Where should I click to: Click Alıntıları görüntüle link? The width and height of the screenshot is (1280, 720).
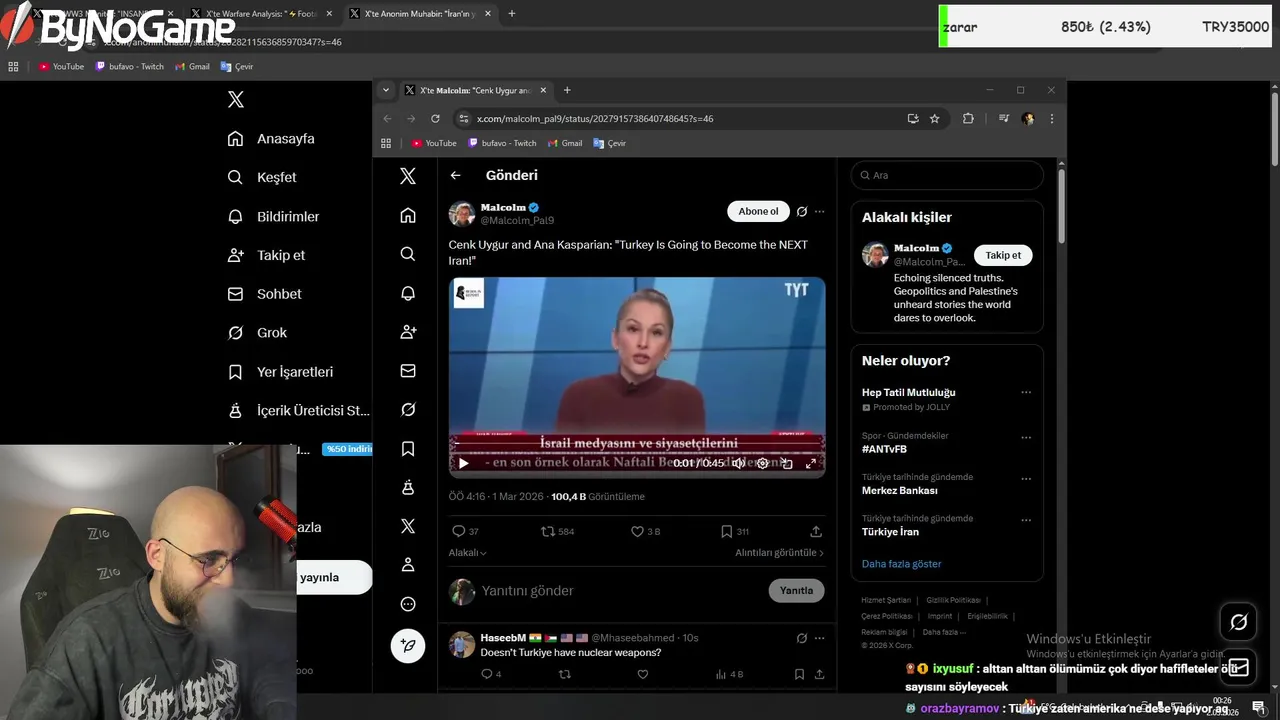click(x=780, y=553)
